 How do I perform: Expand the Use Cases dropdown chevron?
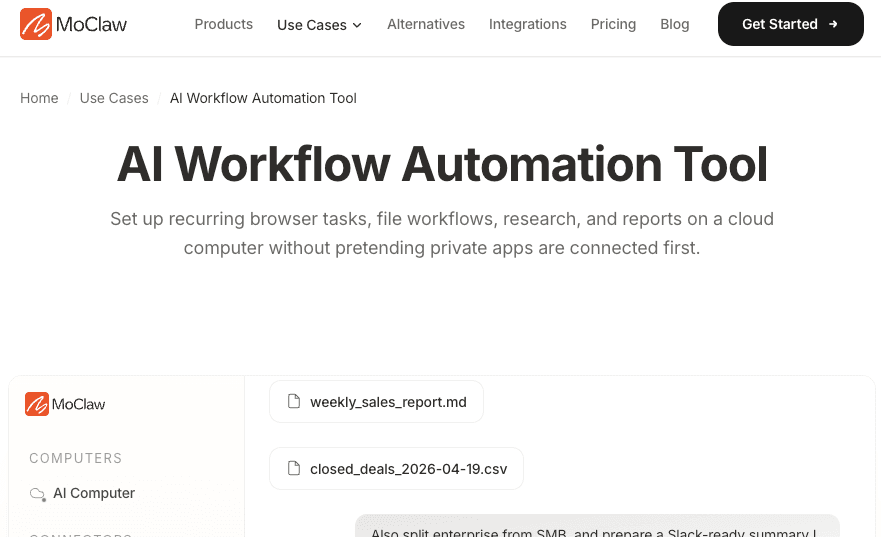357,25
